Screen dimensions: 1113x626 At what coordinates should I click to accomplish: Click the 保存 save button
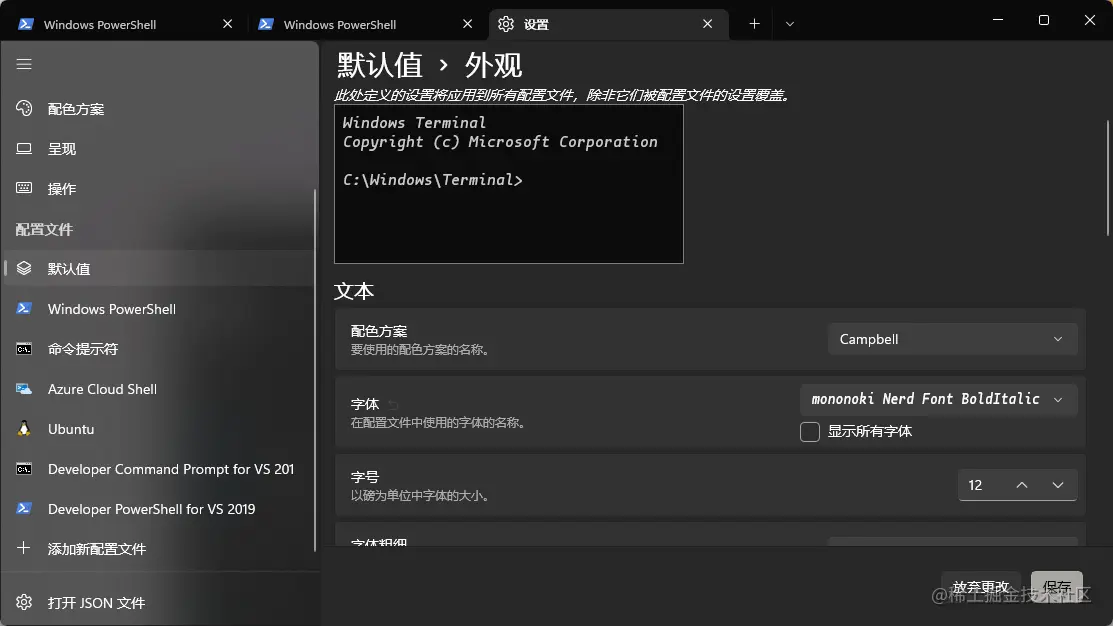(x=1057, y=587)
